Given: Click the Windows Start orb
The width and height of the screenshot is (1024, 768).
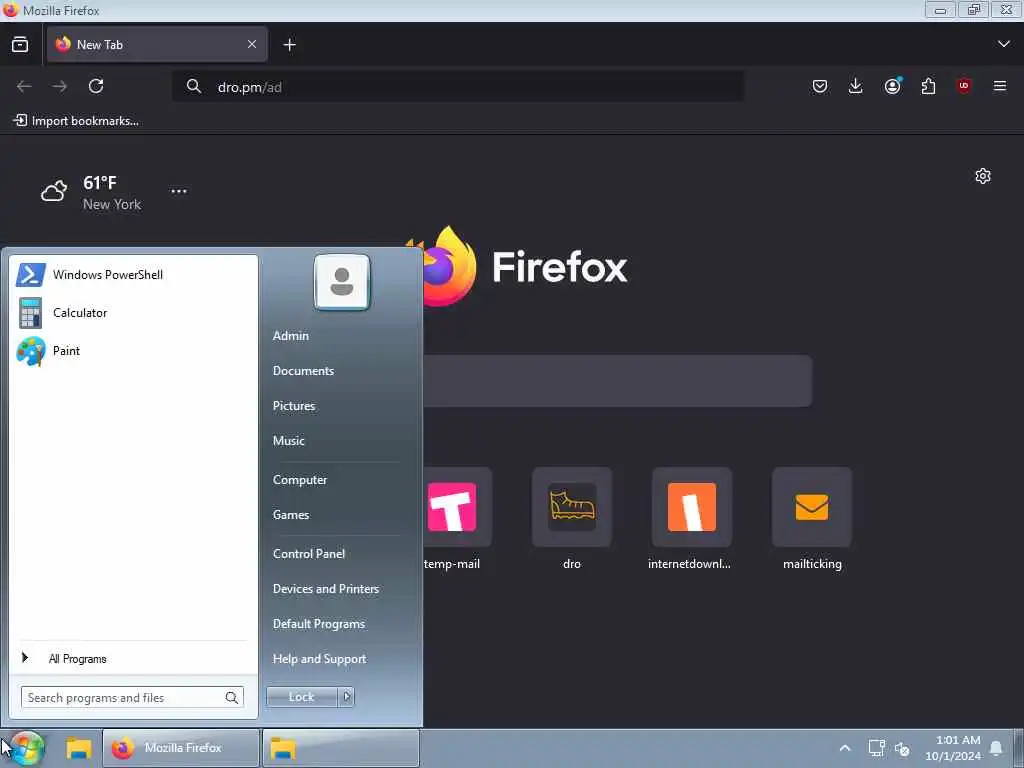Looking at the screenshot, I should (26, 748).
